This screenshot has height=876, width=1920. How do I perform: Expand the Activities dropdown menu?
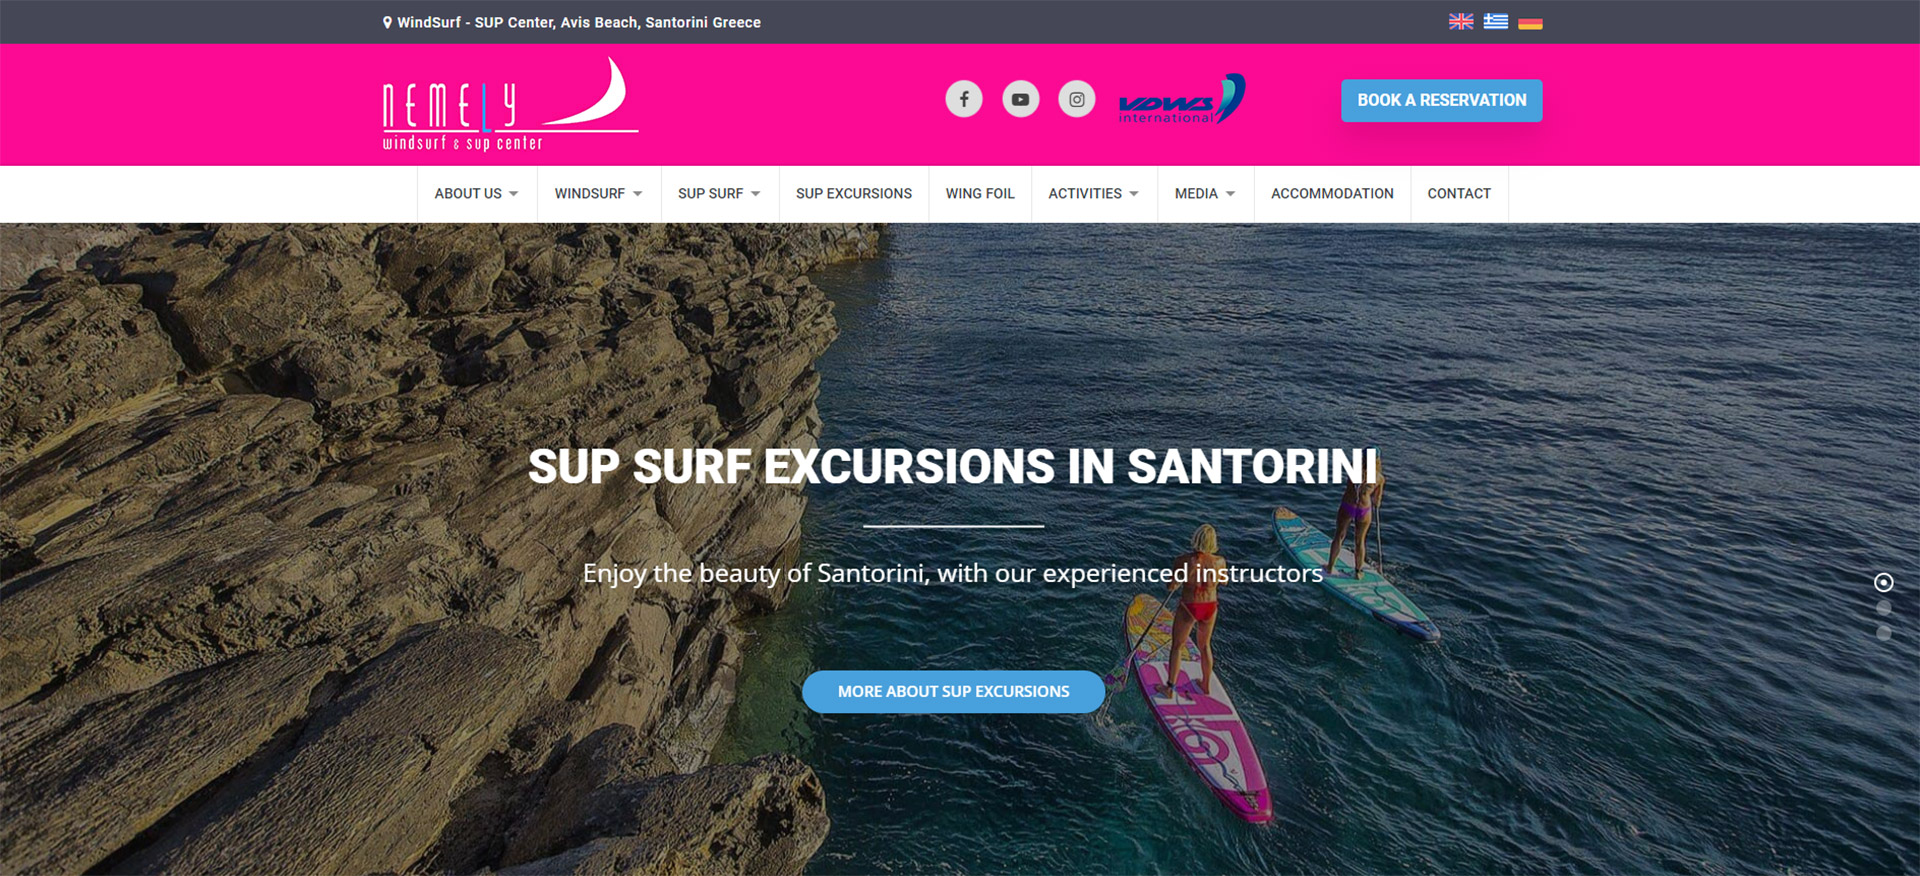tap(1094, 194)
